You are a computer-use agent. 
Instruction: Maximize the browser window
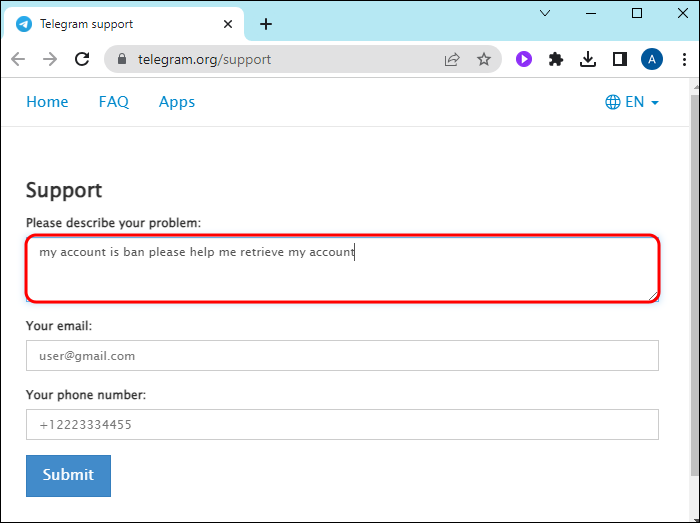point(637,13)
